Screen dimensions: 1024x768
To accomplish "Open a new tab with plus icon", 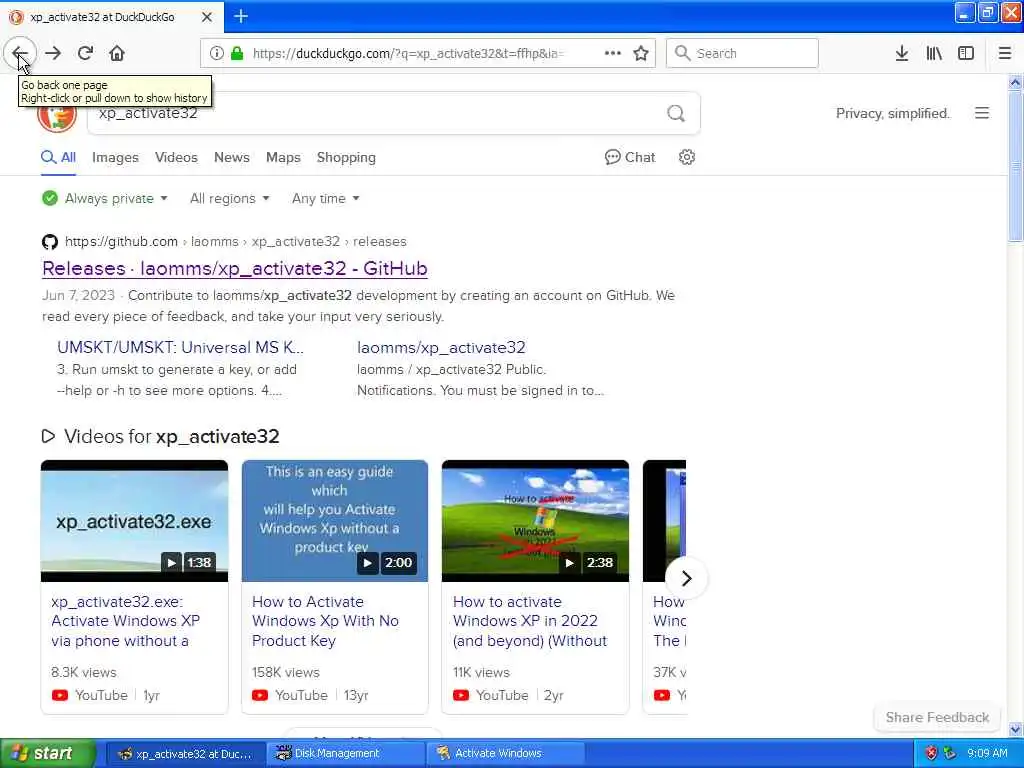I will [241, 16].
